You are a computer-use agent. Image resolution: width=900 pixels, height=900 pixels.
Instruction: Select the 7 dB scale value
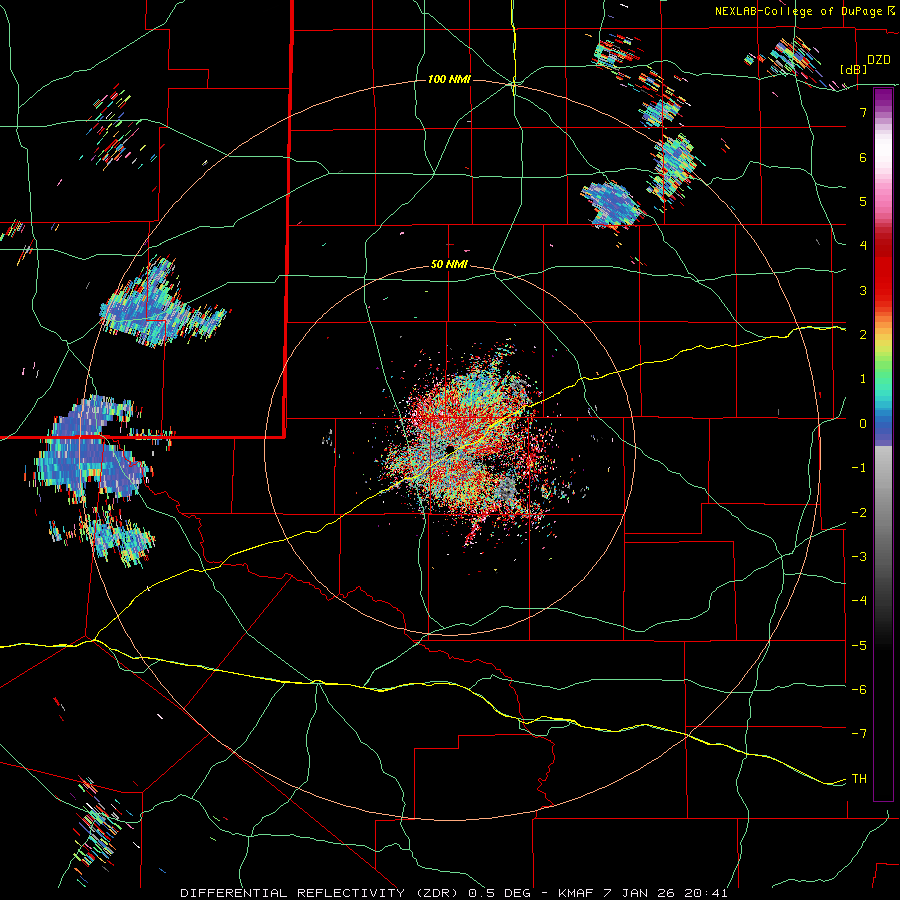click(863, 112)
